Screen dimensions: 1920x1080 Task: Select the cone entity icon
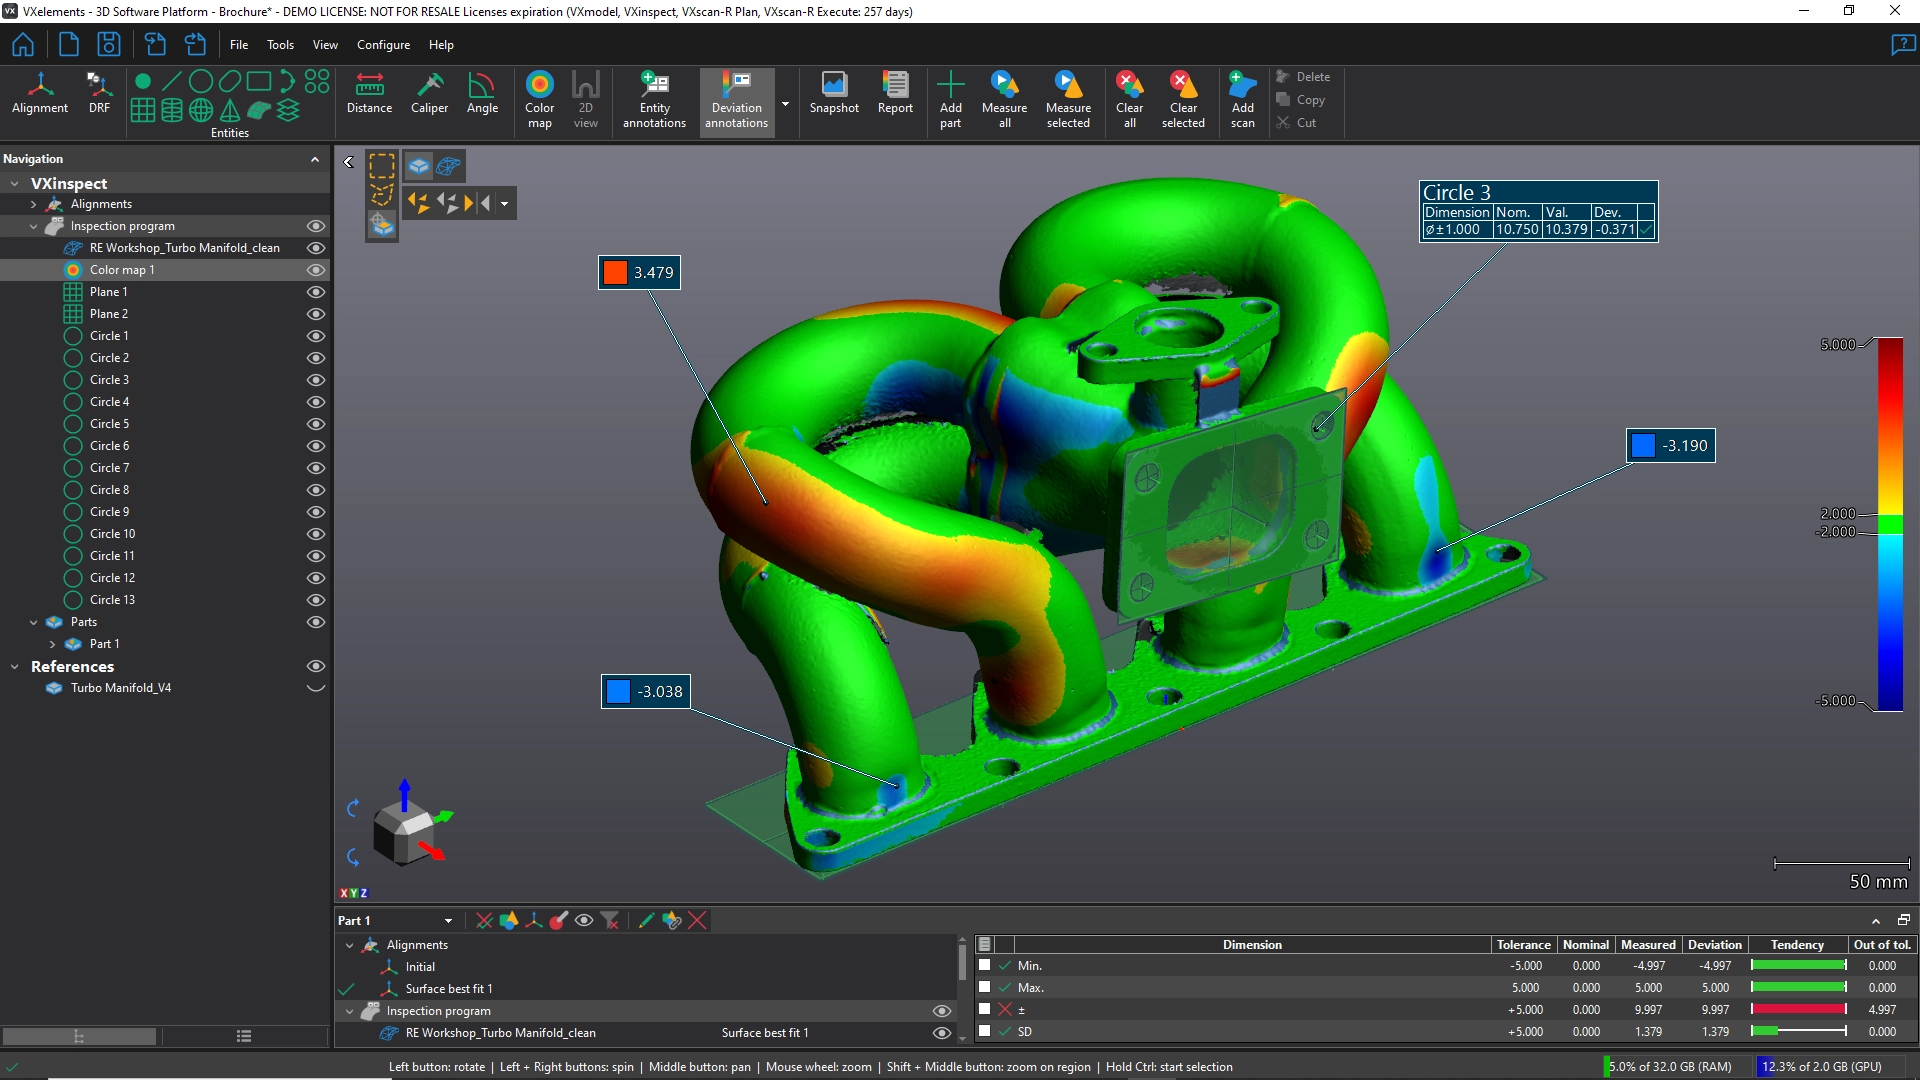[x=230, y=110]
